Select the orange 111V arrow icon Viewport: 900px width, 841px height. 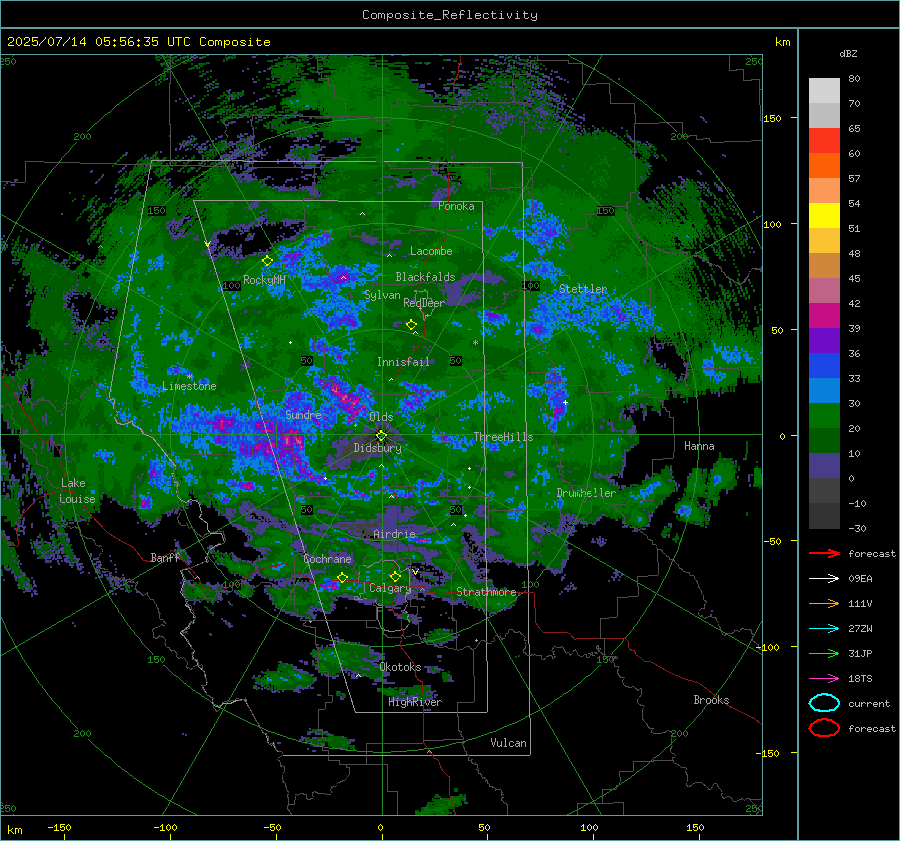[x=824, y=603]
